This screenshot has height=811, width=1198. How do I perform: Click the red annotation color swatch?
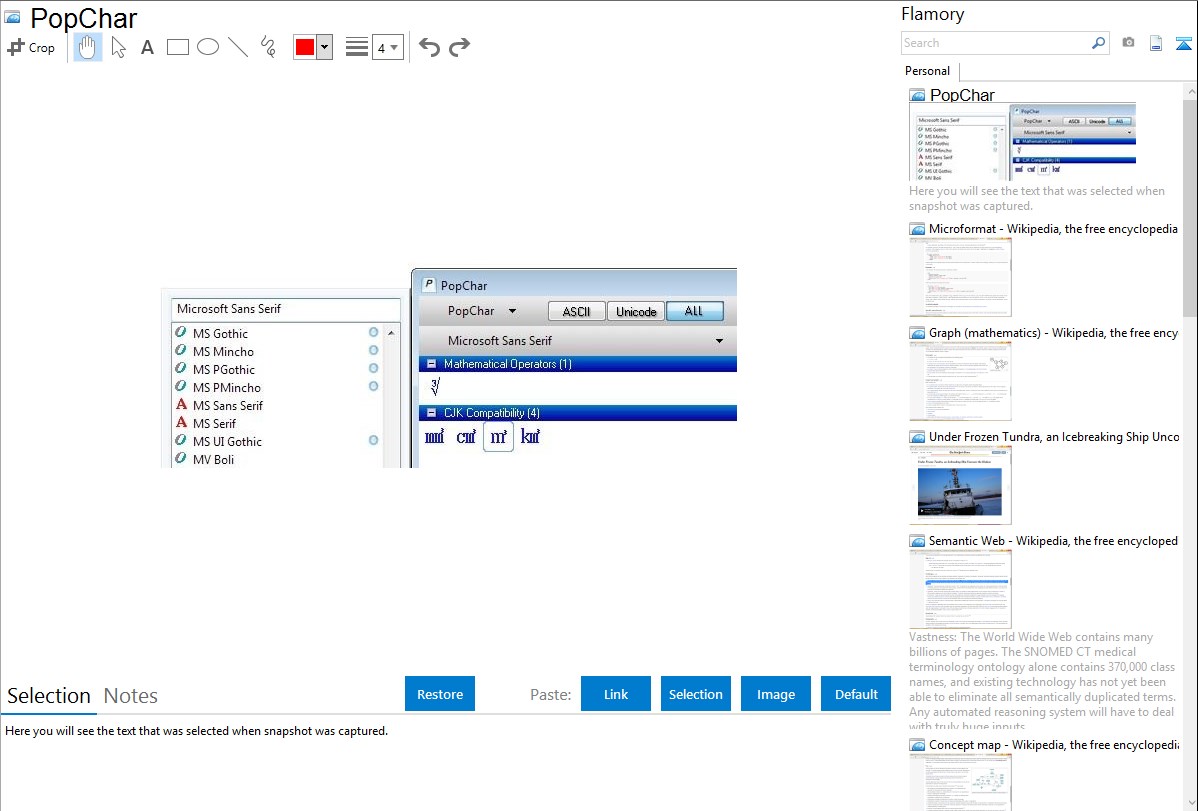click(x=305, y=47)
